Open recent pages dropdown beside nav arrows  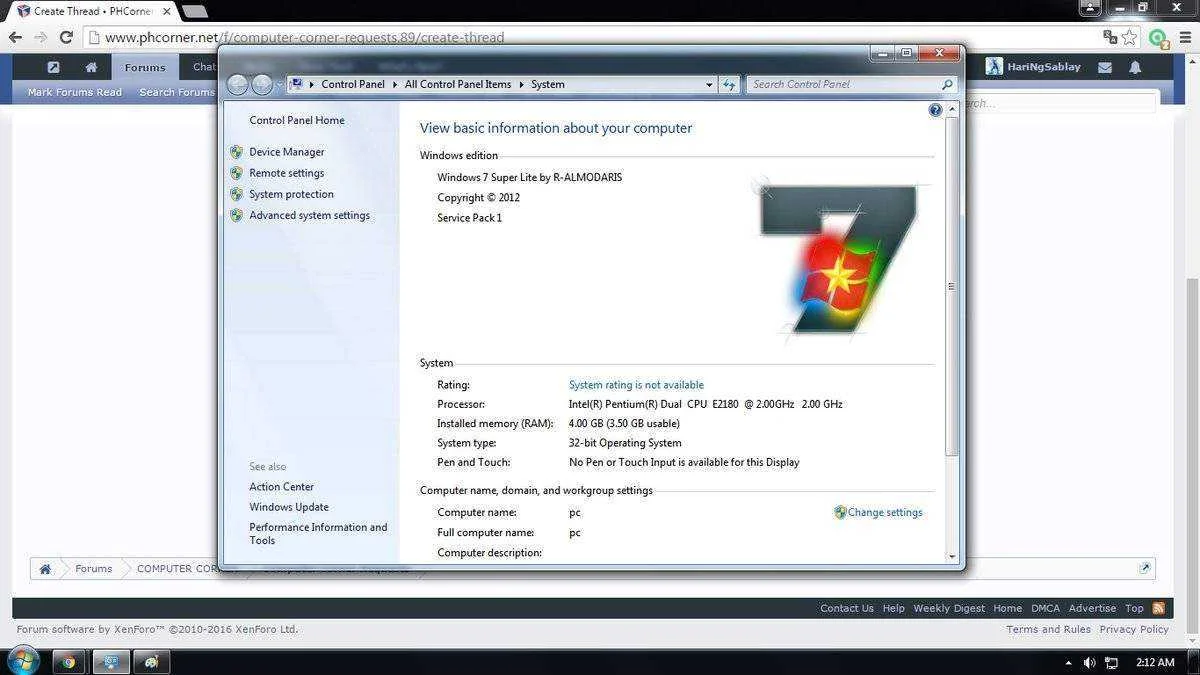point(280,85)
